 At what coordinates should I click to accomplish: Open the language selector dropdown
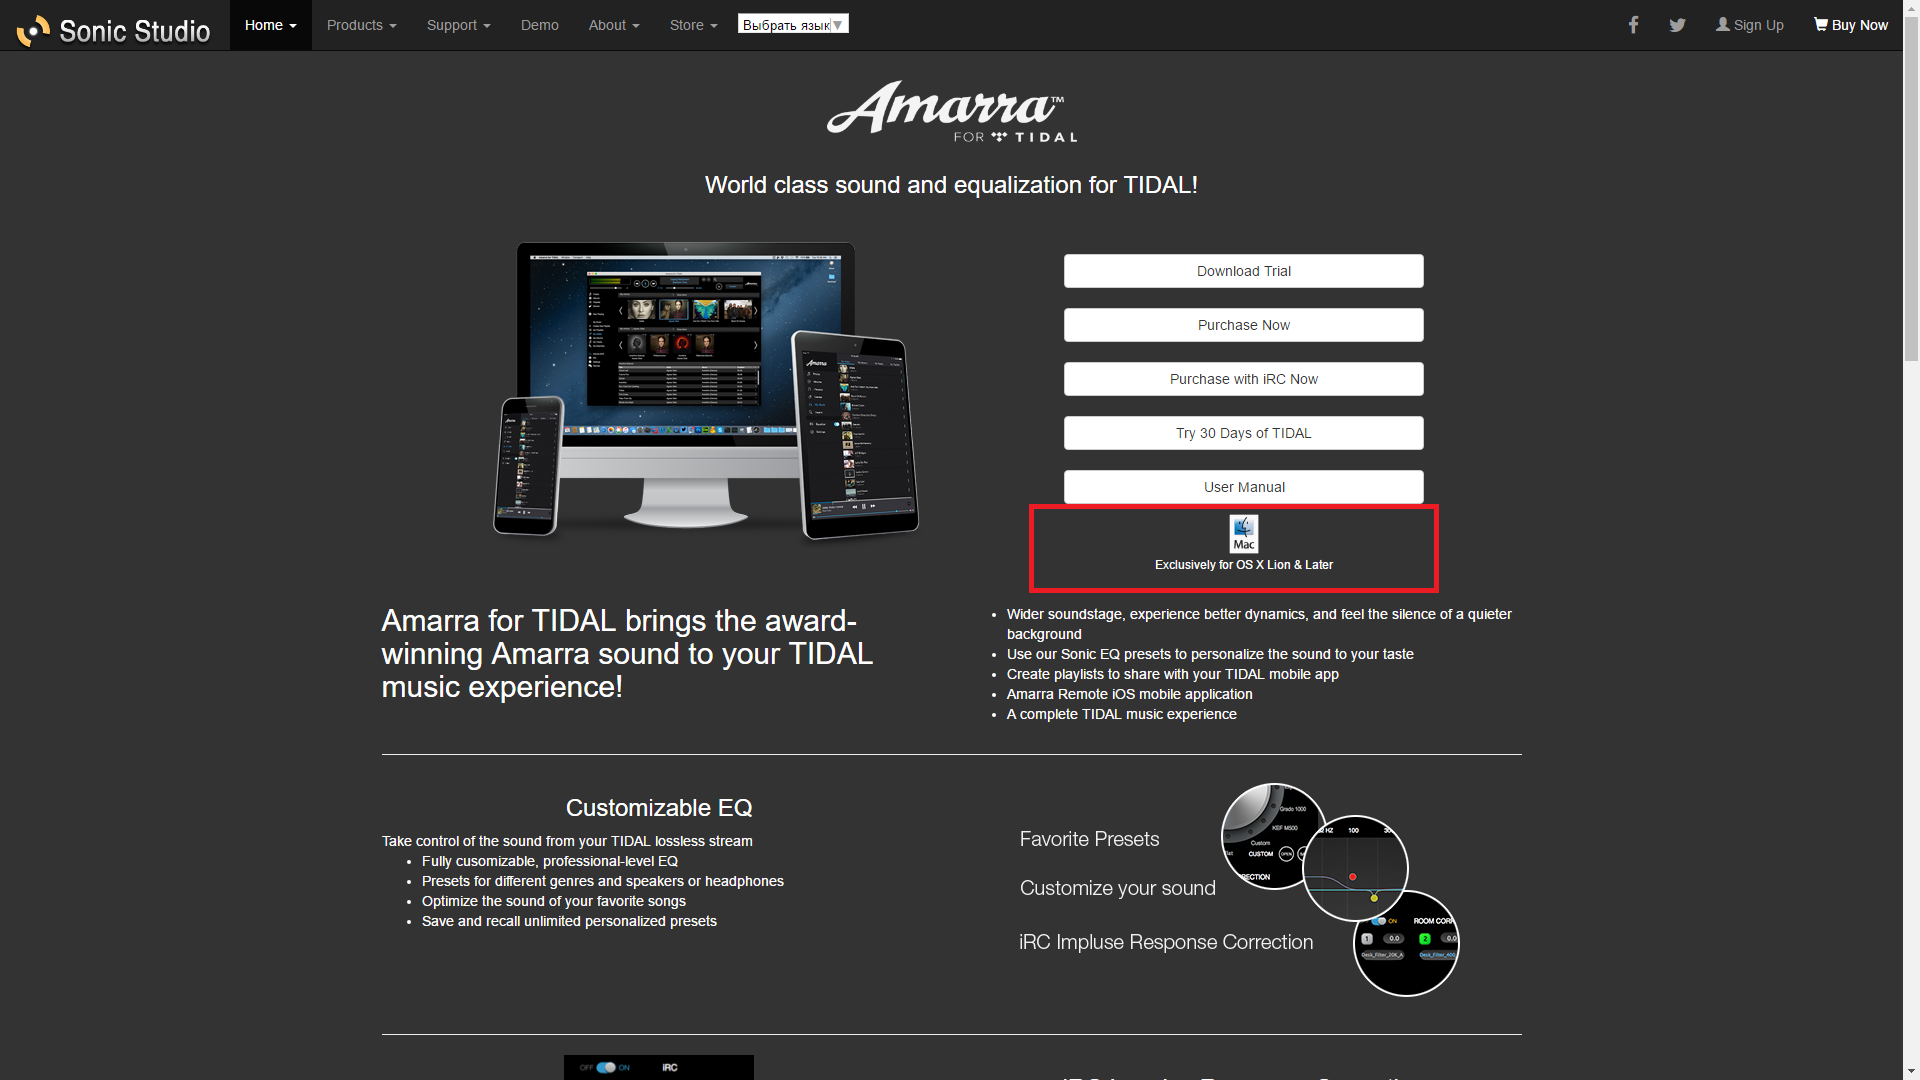tap(793, 24)
